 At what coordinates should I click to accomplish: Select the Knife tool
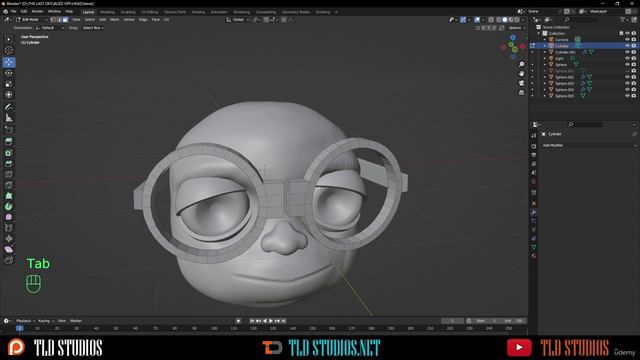click(x=9, y=185)
